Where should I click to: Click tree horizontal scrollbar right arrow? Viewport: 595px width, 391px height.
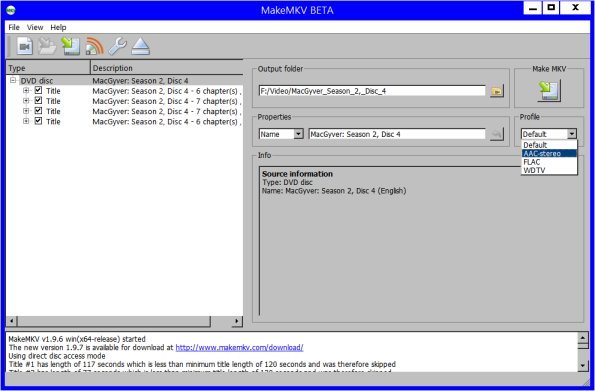point(237,321)
